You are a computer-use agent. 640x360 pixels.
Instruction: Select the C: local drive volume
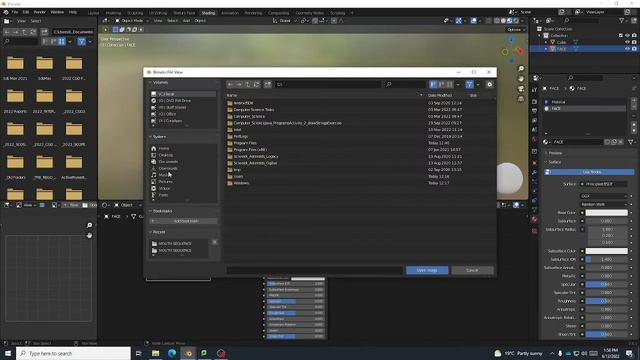click(183, 94)
